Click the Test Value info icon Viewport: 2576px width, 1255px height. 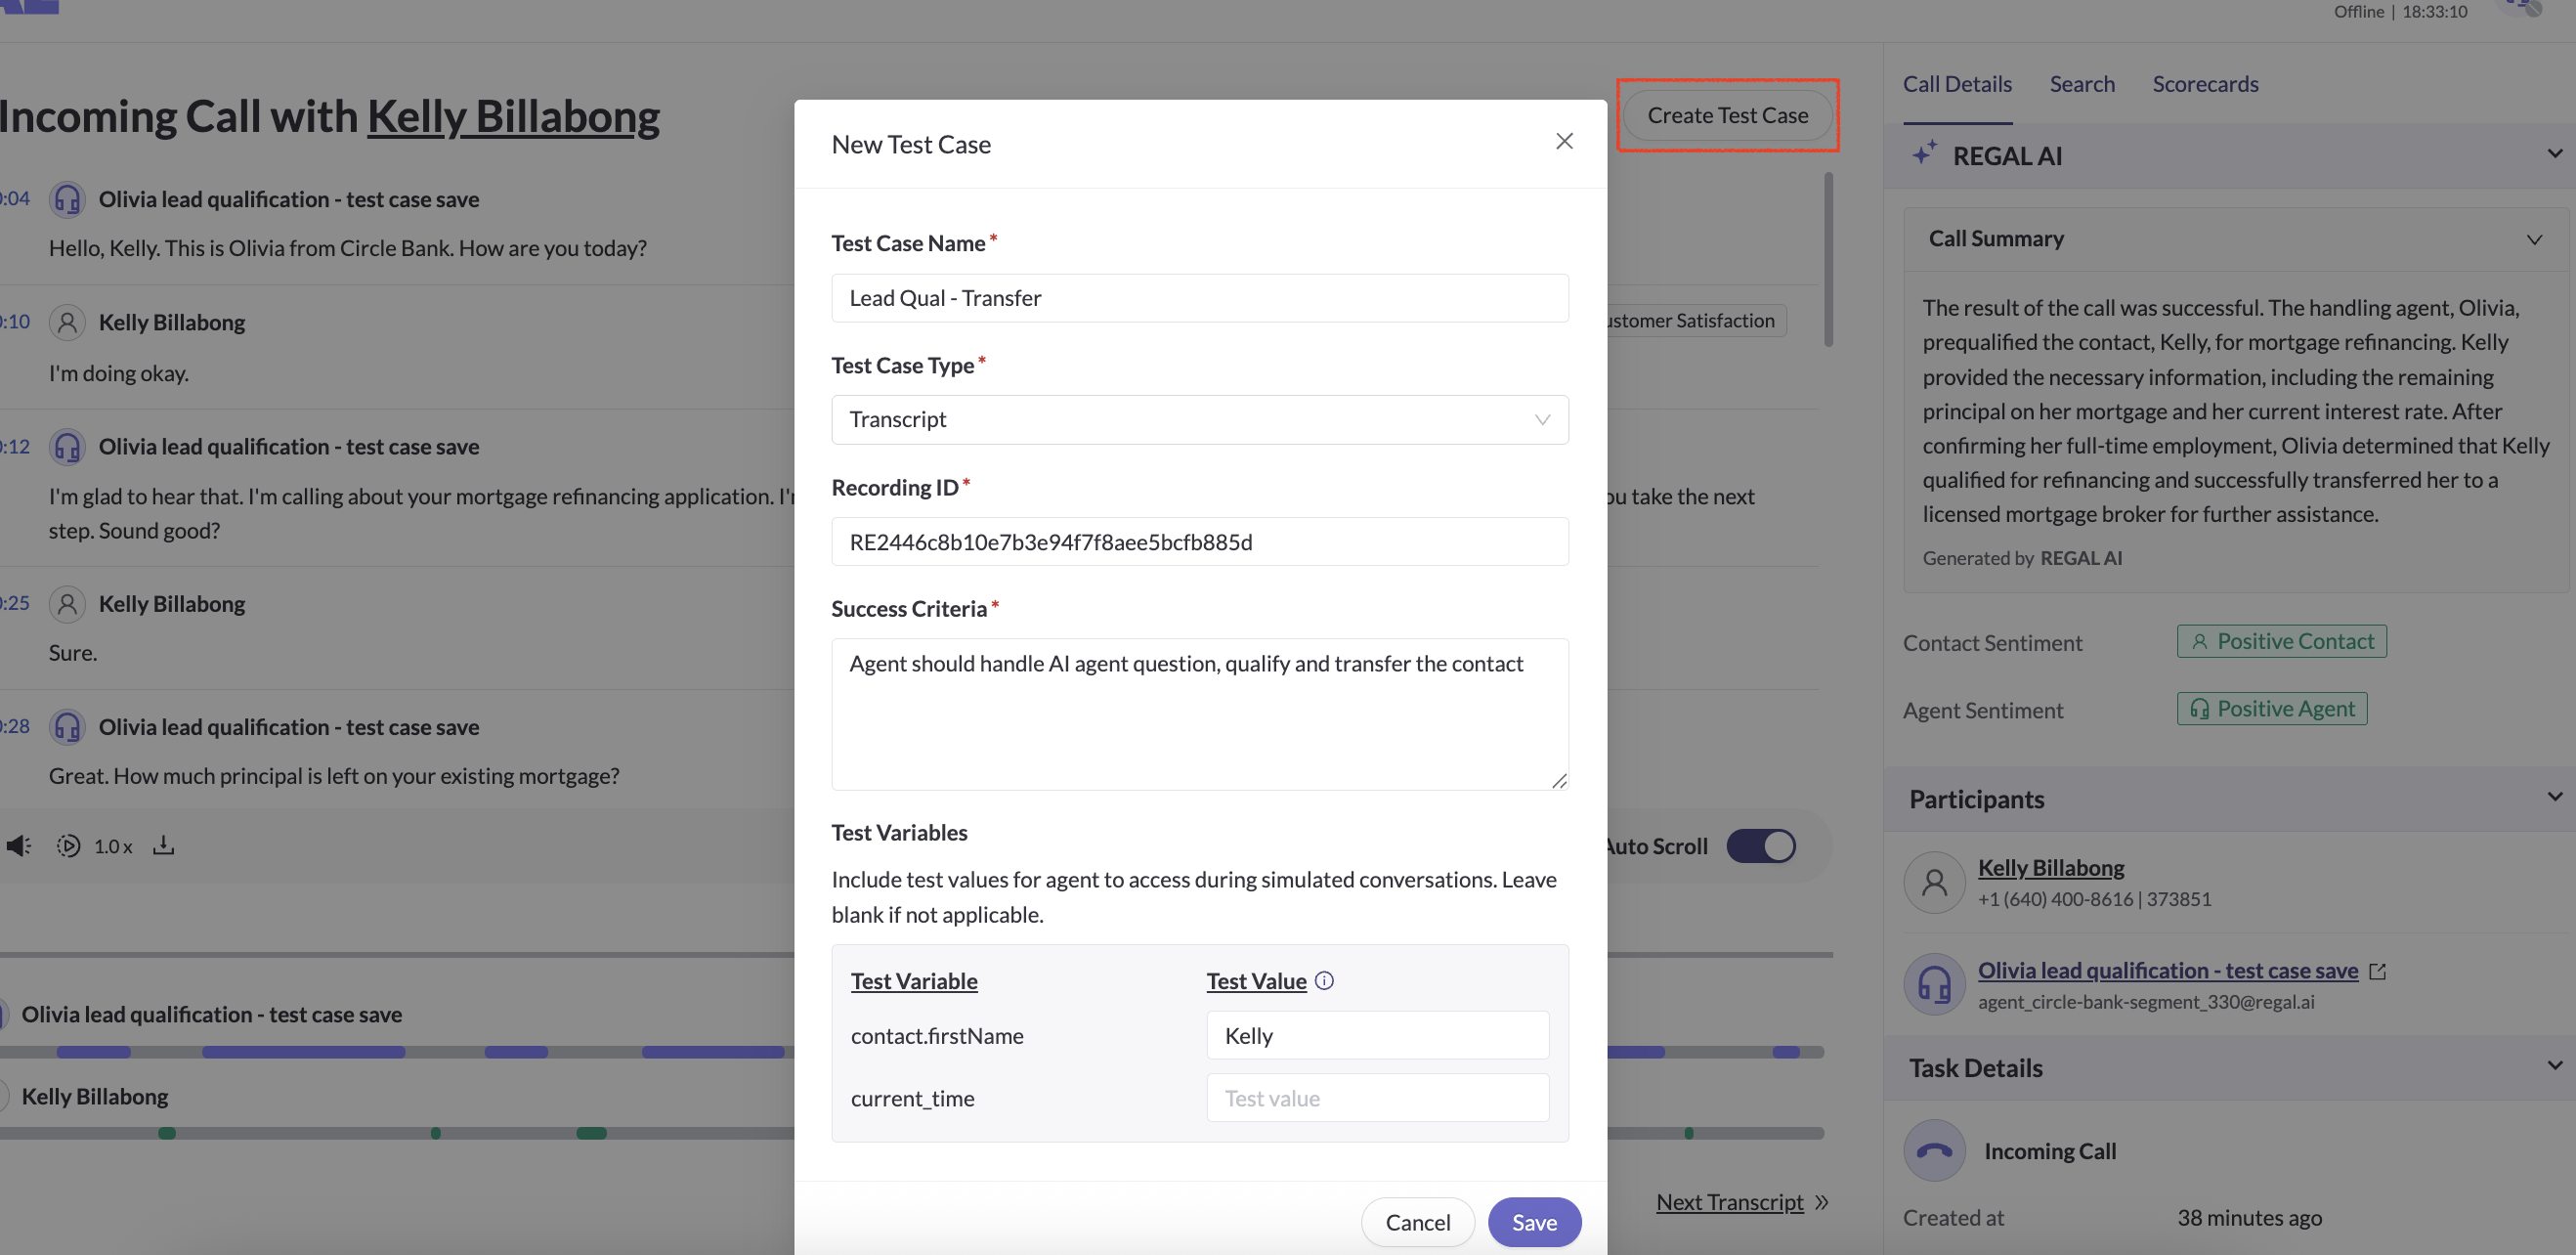(1324, 980)
